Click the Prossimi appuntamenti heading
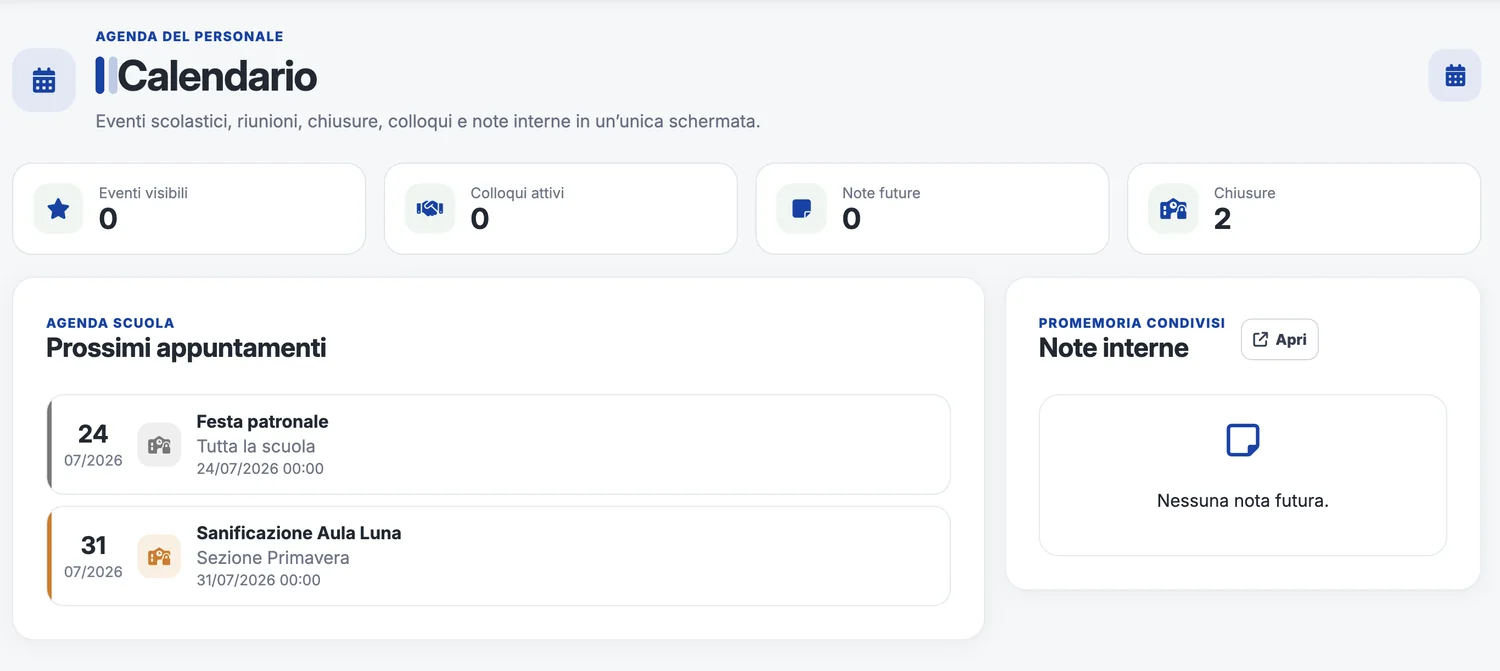Image resolution: width=1500 pixels, height=671 pixels. (186, 348)
